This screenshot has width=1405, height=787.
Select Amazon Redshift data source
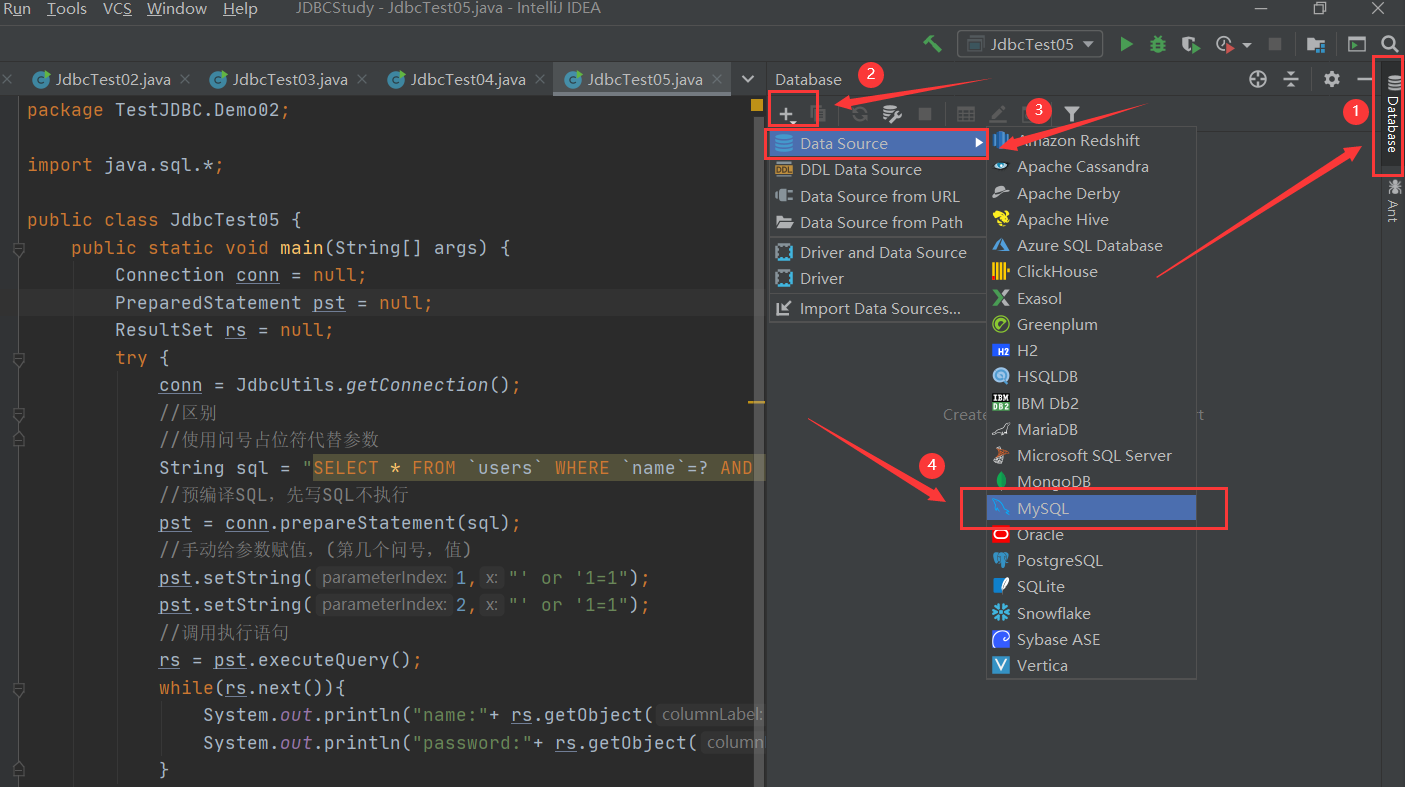[x=1091, y=141]
